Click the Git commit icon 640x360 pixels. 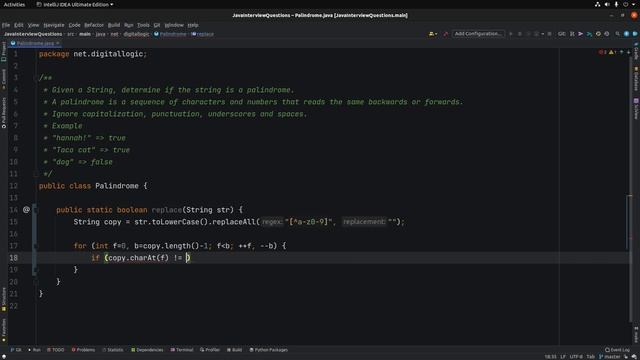pyautogui.click(x=581, y=34)
